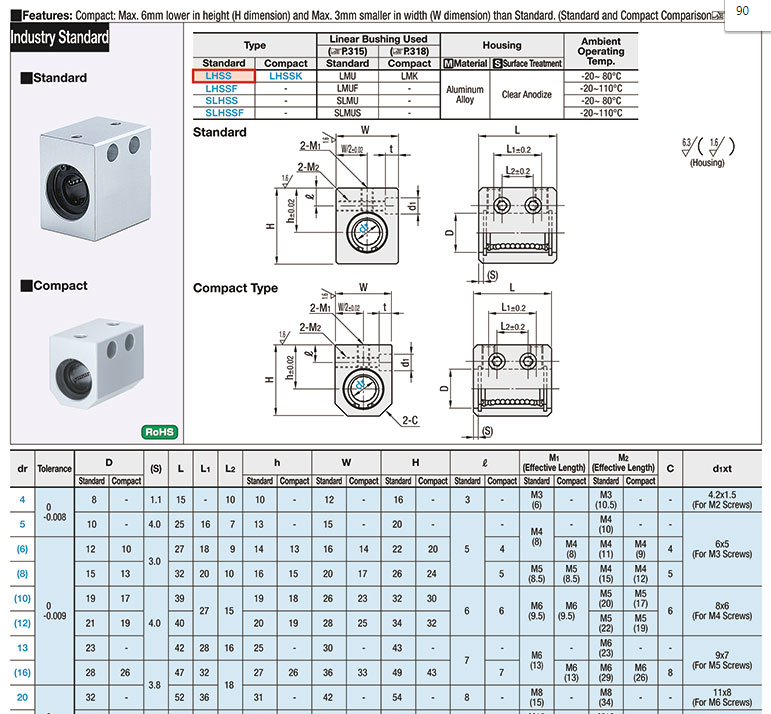
Task: Click the page number 90 box
Action: coord(747,16)
